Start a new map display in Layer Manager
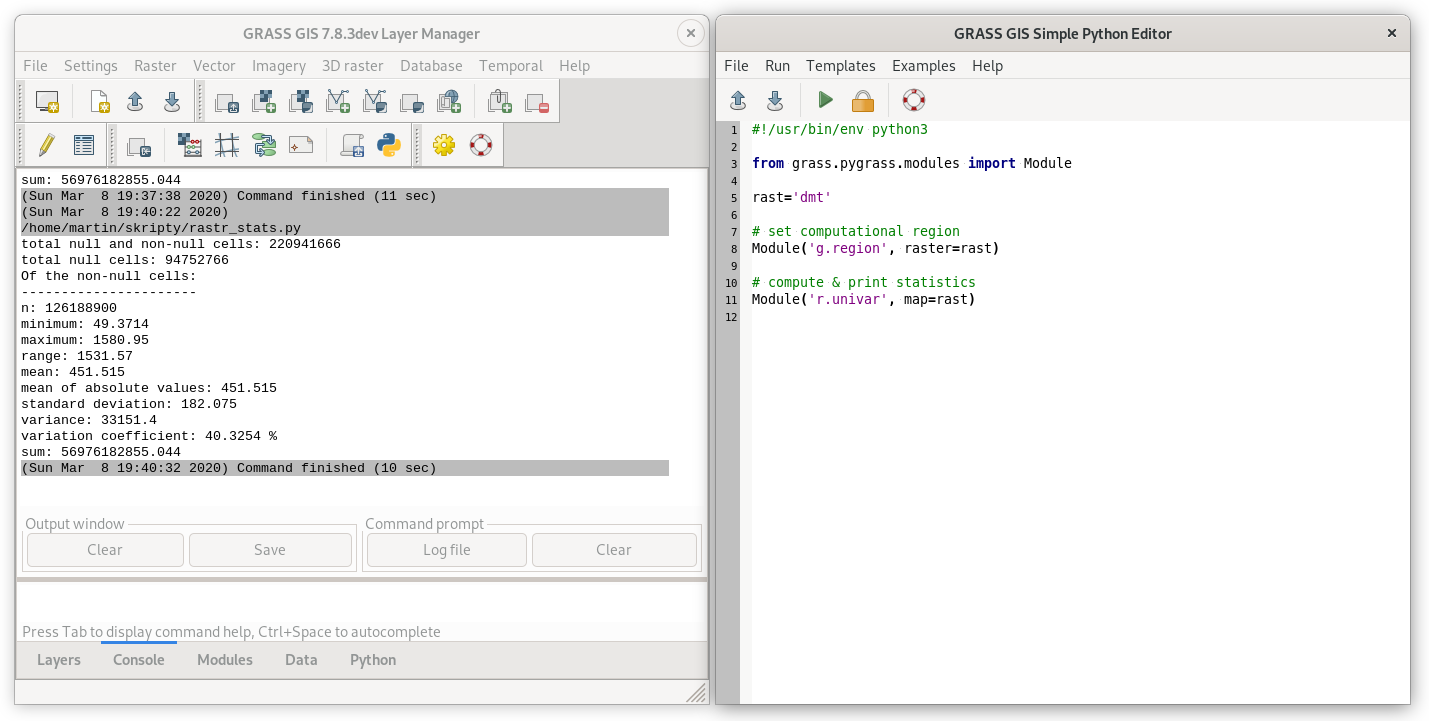Screen dimensions: 1429x721 click(x=47, y=102)
